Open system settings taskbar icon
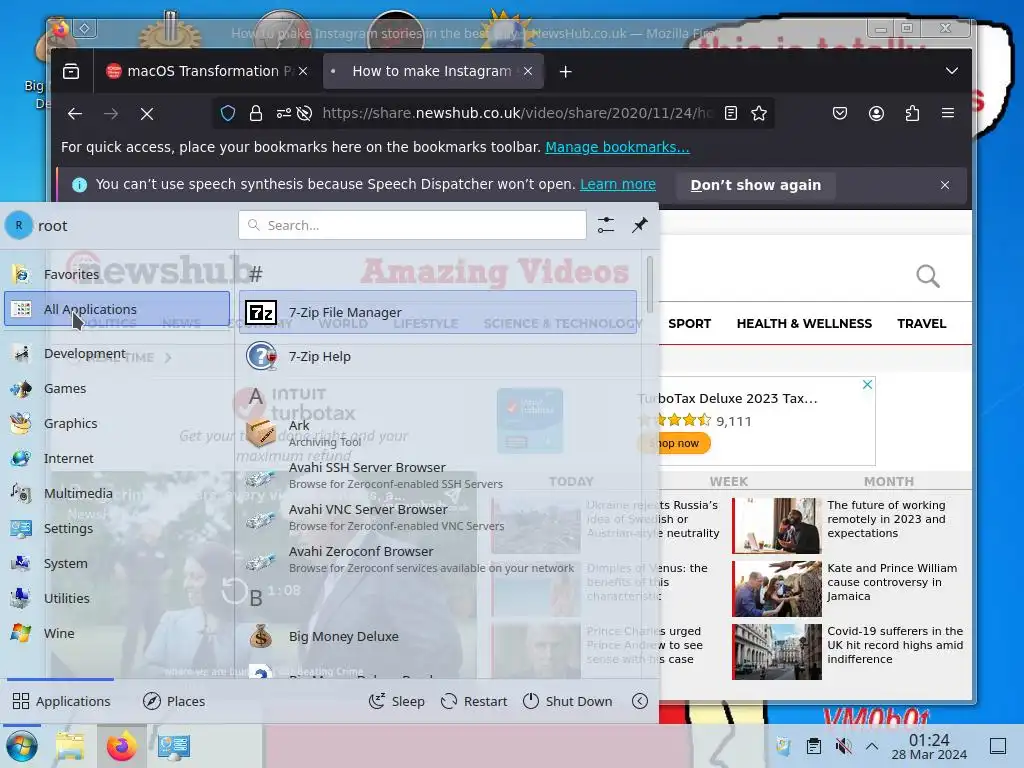This screenshot has height=768, width=1024. pos(174,746)
